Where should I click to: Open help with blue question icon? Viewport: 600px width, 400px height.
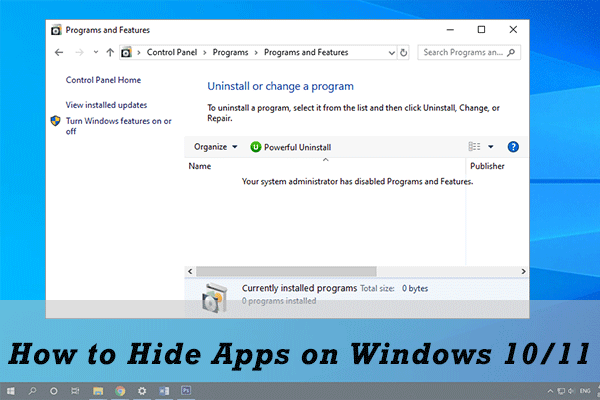pos(513,147)
